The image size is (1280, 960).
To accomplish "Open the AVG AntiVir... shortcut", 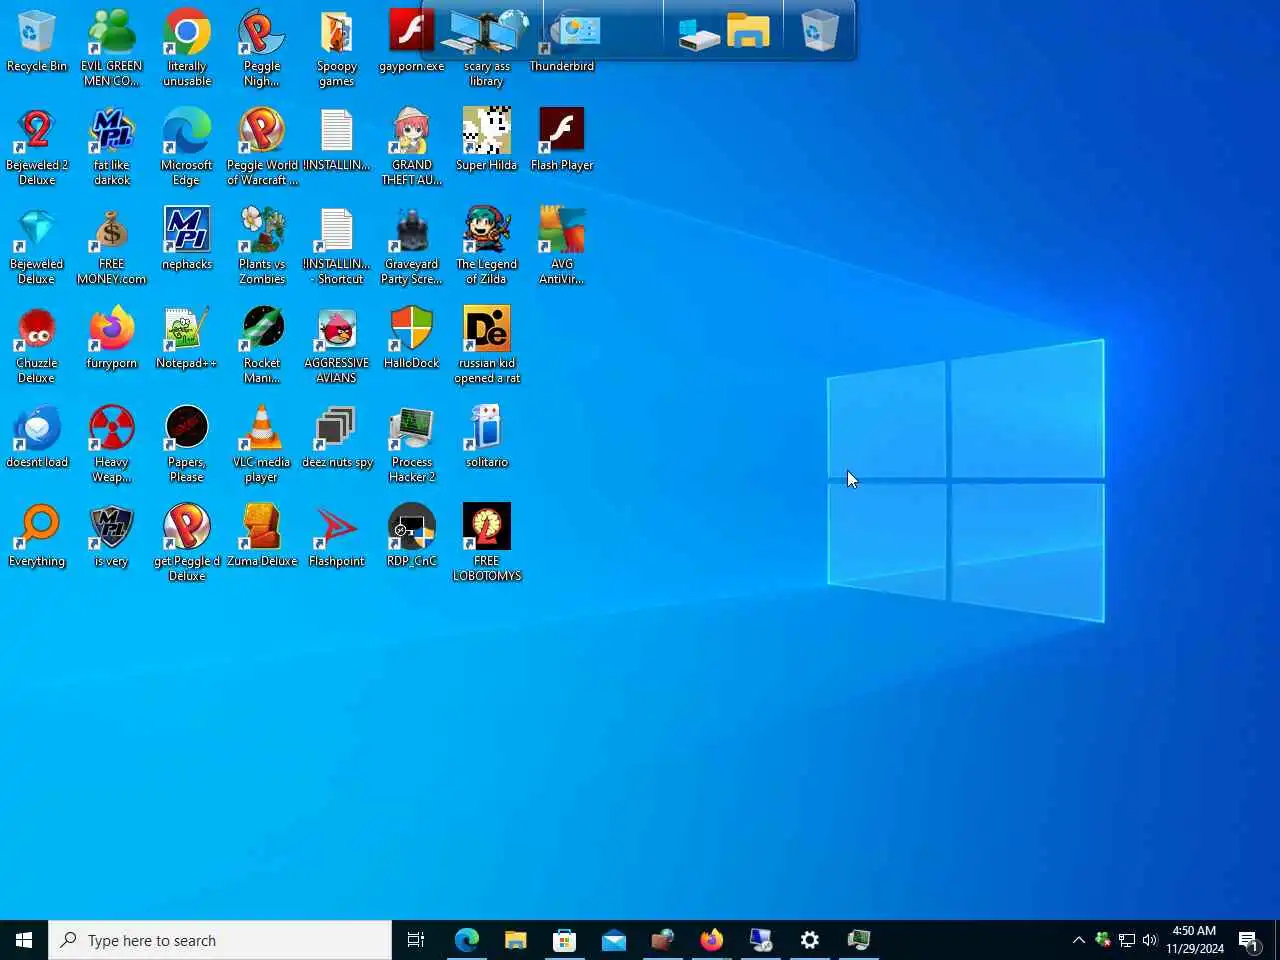I will pyautogui.click(x=562, y=245).
